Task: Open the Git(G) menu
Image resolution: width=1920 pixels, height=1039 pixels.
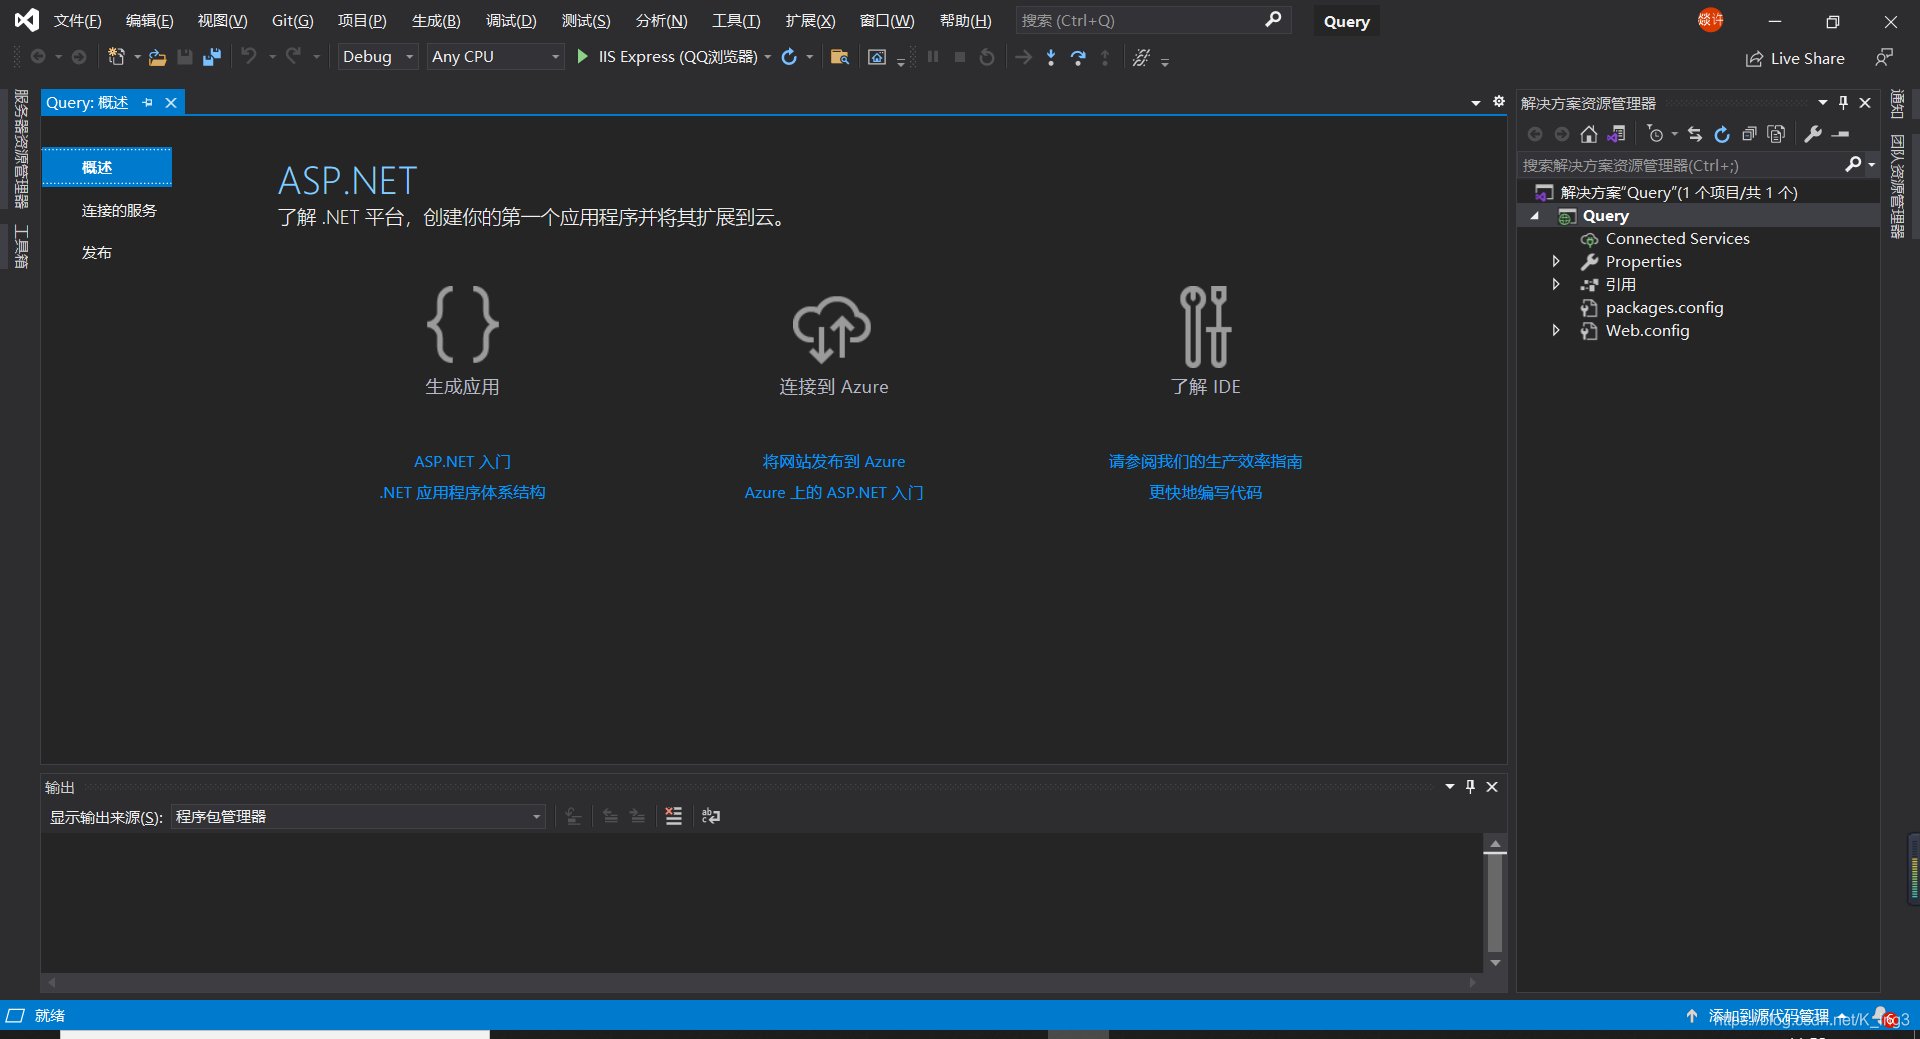Action: 292,21
